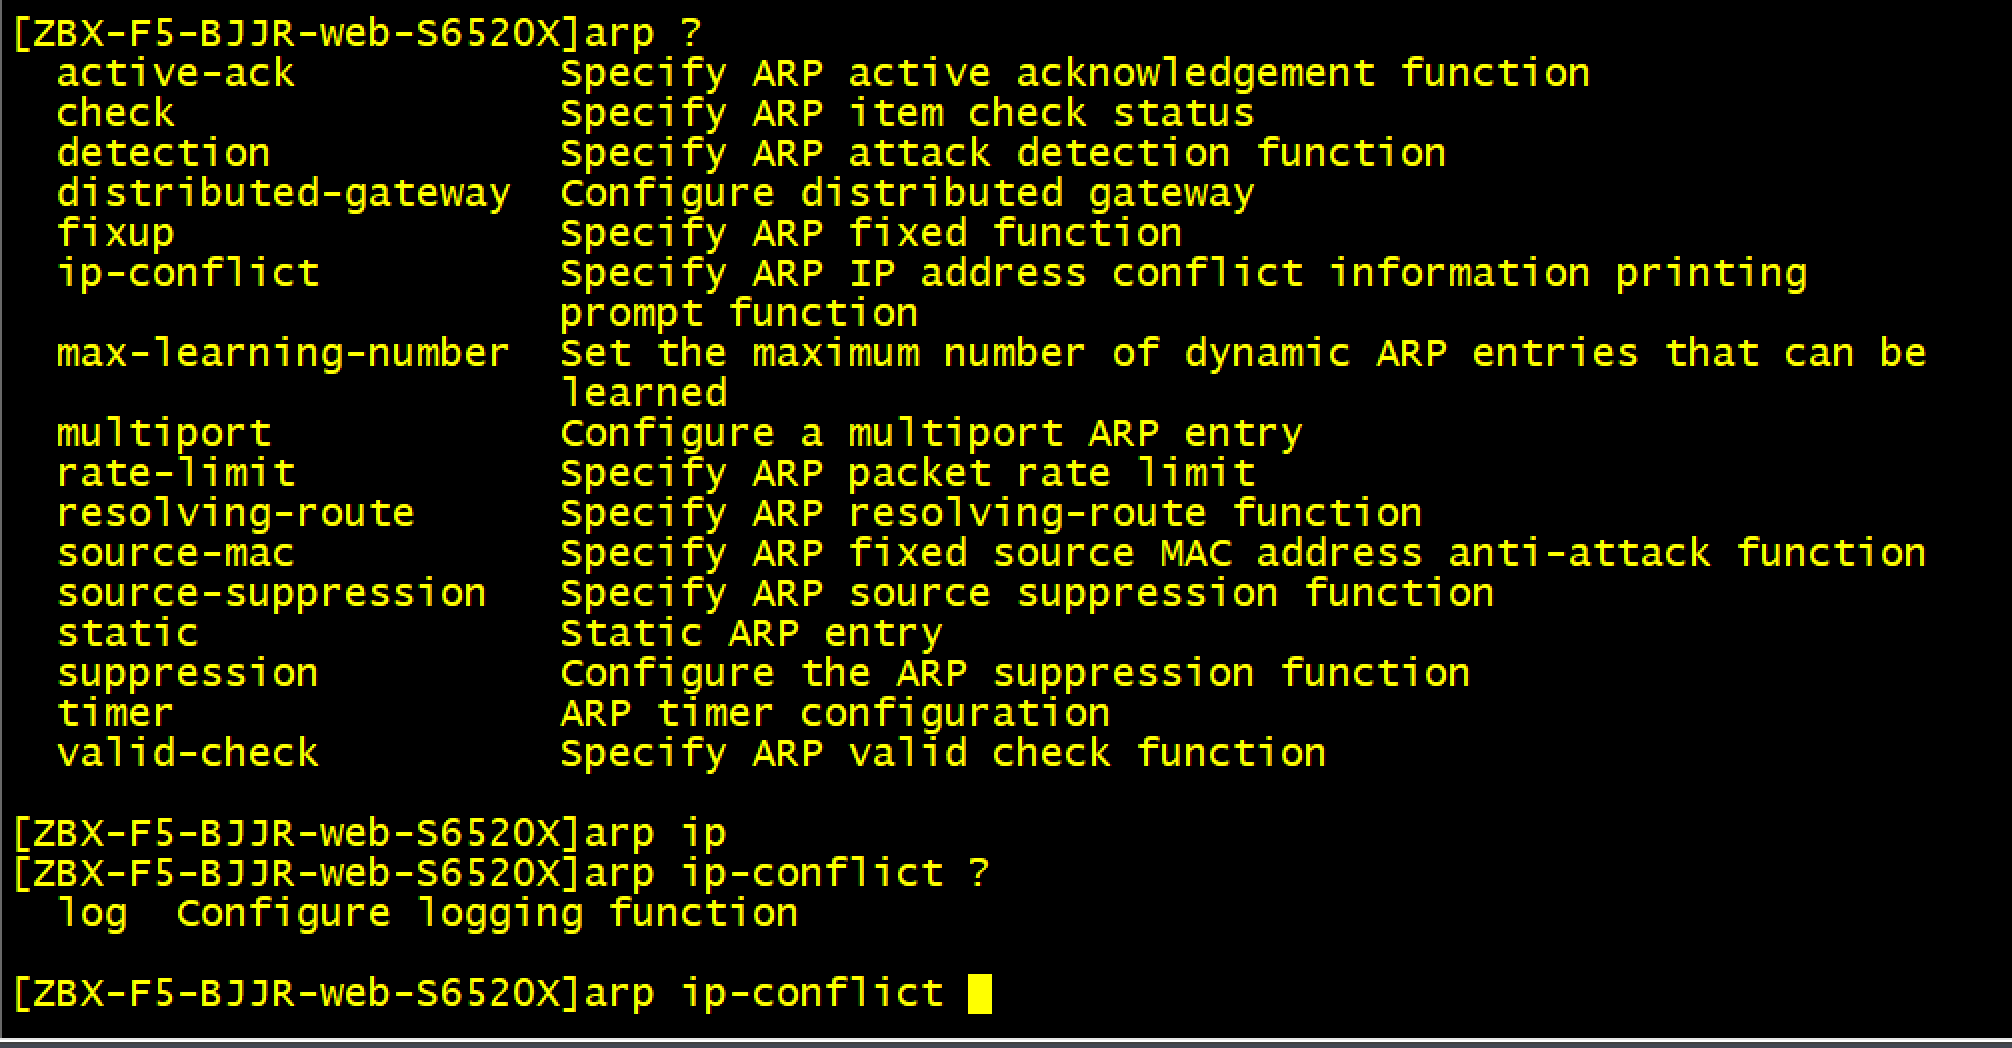
Task: Click the 'valid-check' command keyword
Action: click(x=188, y=754)
